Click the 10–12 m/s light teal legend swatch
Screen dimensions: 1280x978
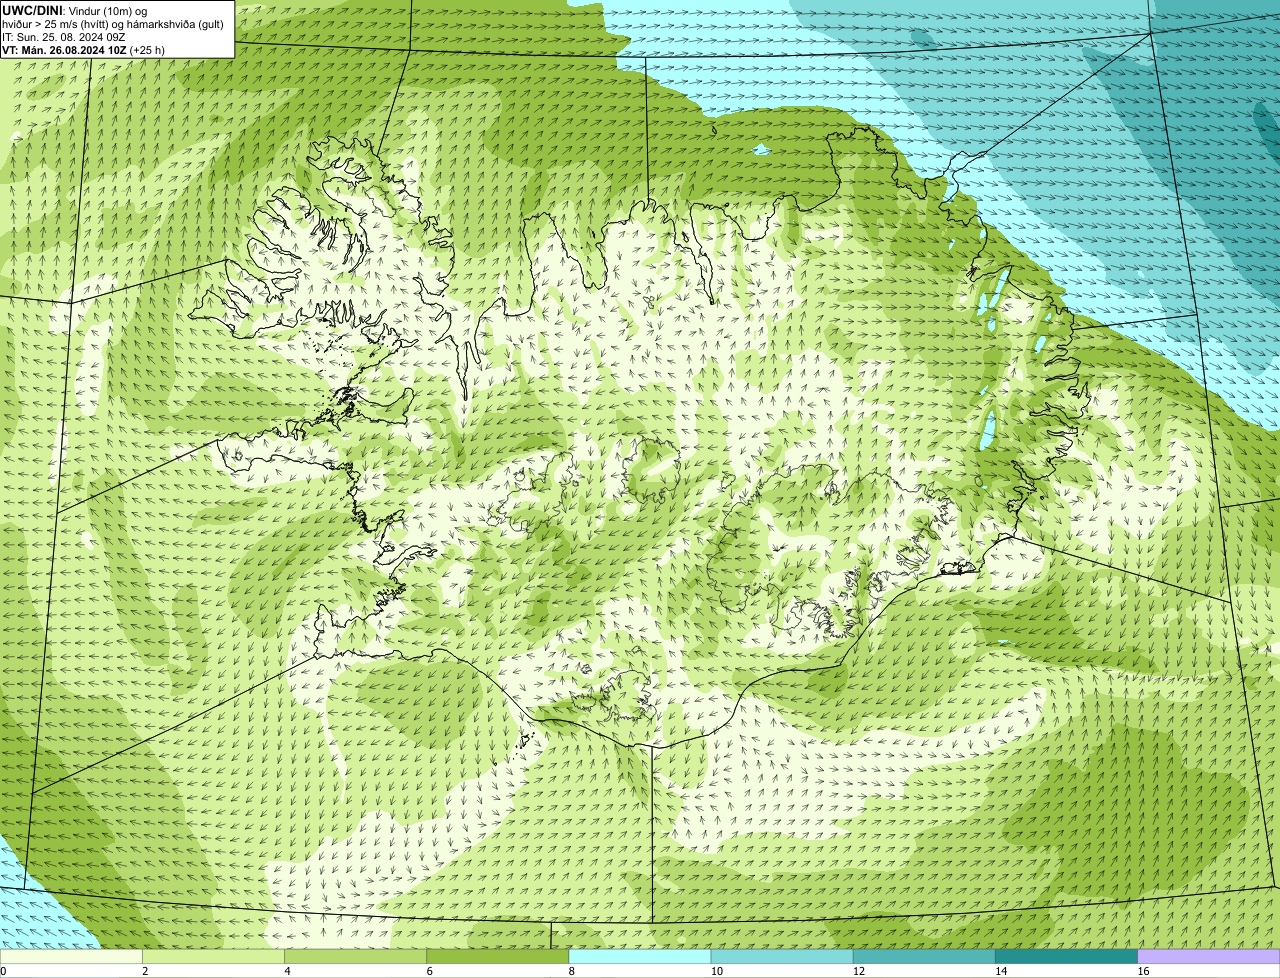[782, 956]
